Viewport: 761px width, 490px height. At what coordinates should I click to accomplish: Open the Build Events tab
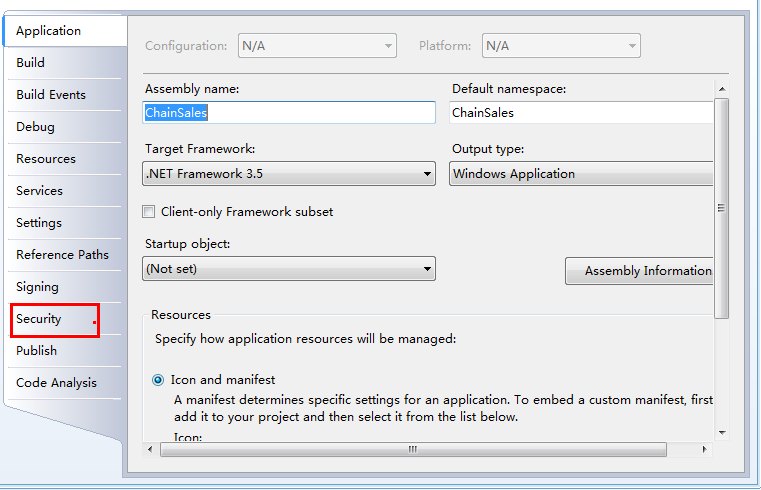pos(50,95)
